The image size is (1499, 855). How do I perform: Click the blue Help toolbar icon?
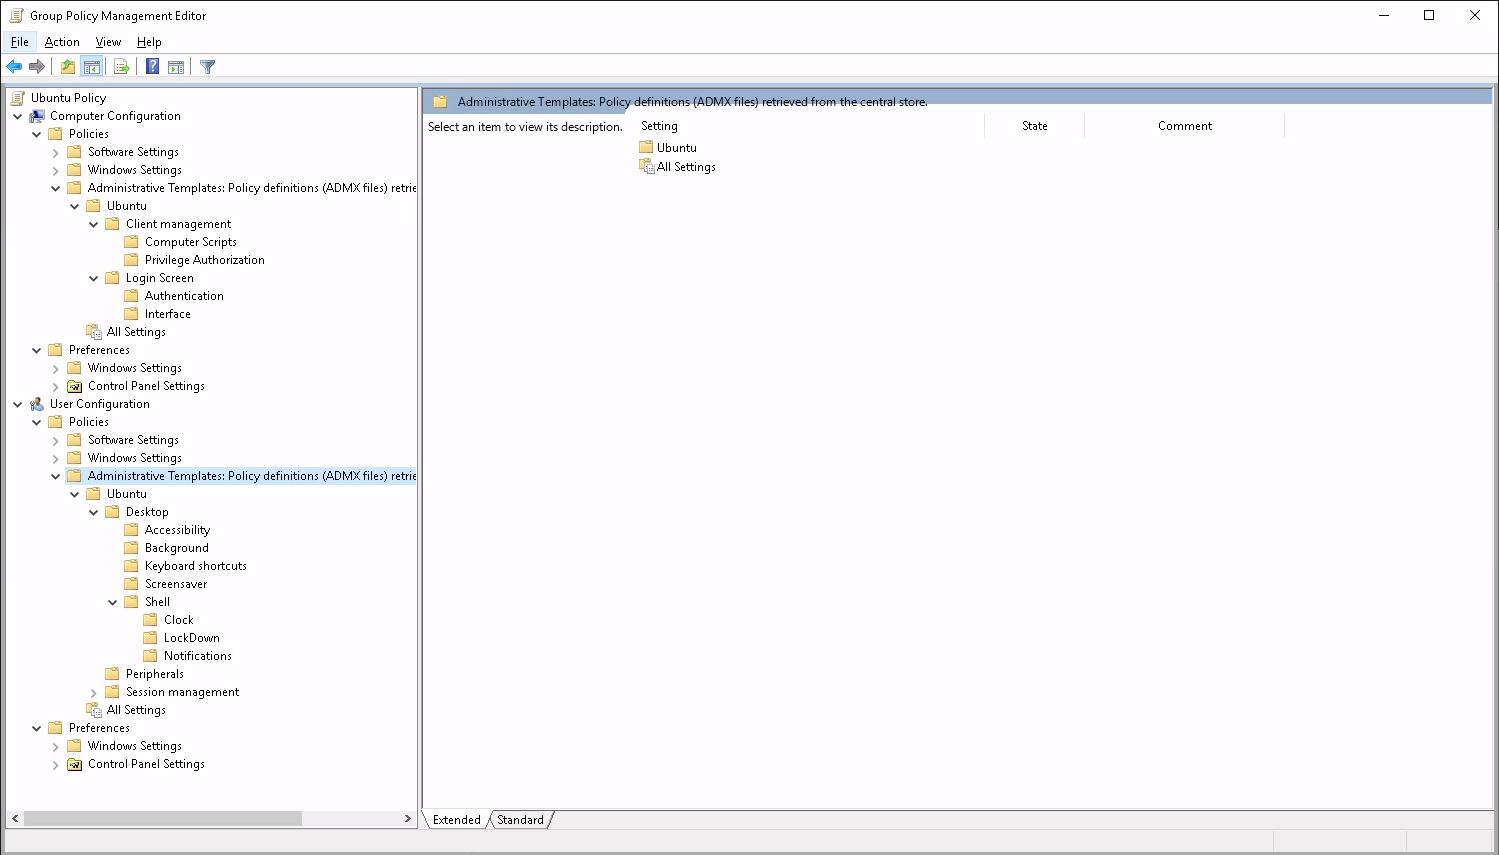[x=152, y=67]
